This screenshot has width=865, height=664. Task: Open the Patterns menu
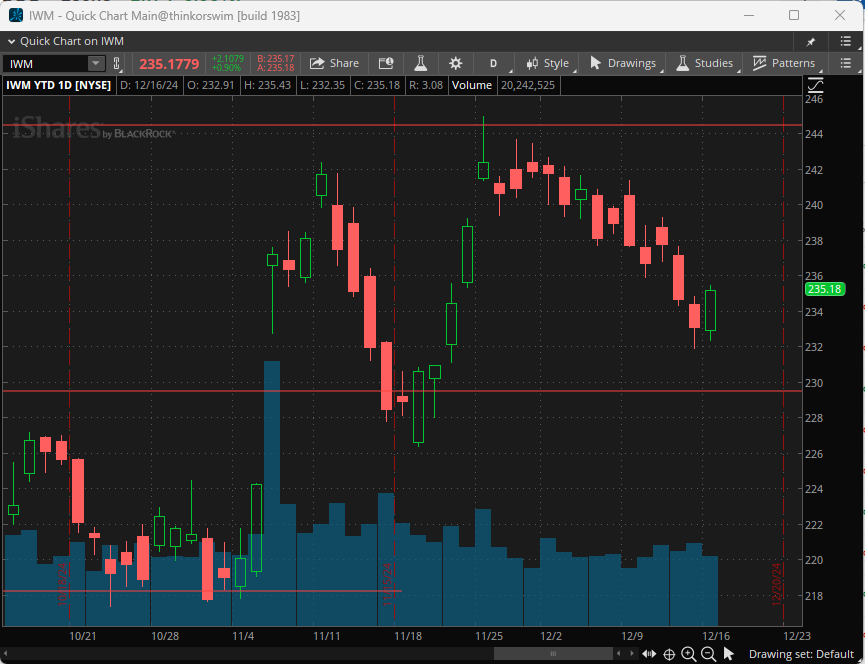(783, 63)
